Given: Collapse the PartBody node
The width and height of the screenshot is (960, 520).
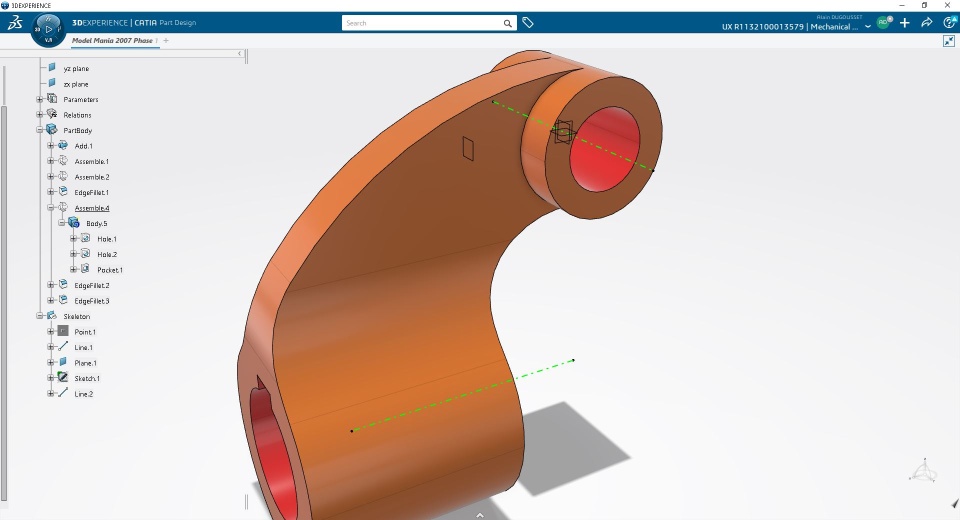Looking at the screenshot, I should [40, 130].
